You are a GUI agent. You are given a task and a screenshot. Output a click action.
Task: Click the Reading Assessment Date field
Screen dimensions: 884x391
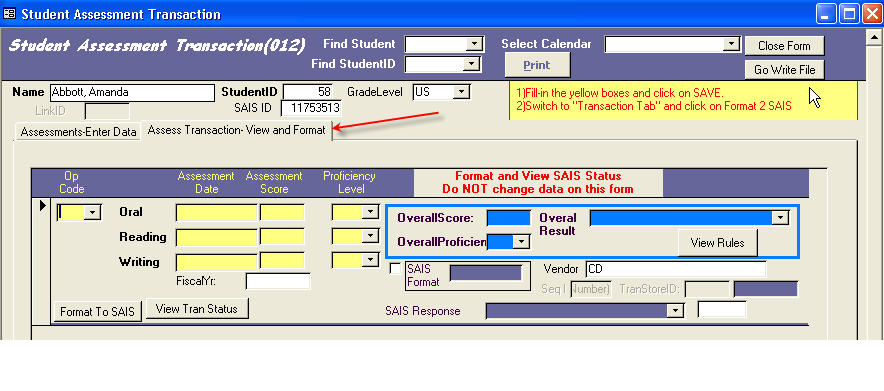coord(217,237)
